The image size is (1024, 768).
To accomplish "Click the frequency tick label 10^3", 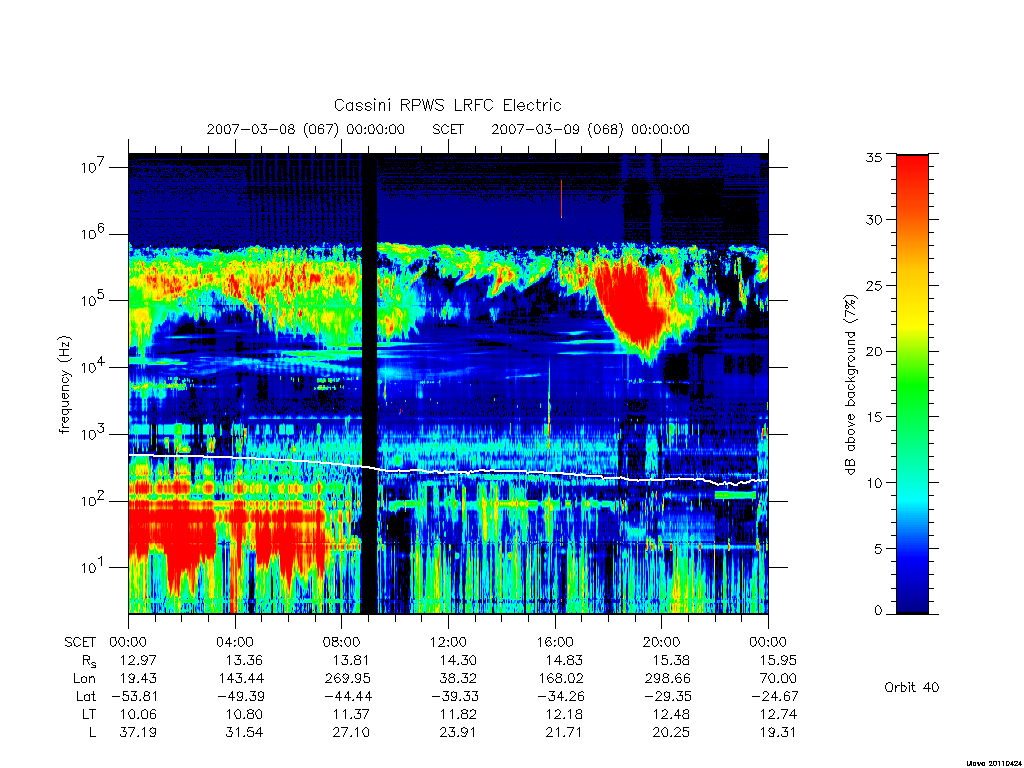I will [91, 433].
